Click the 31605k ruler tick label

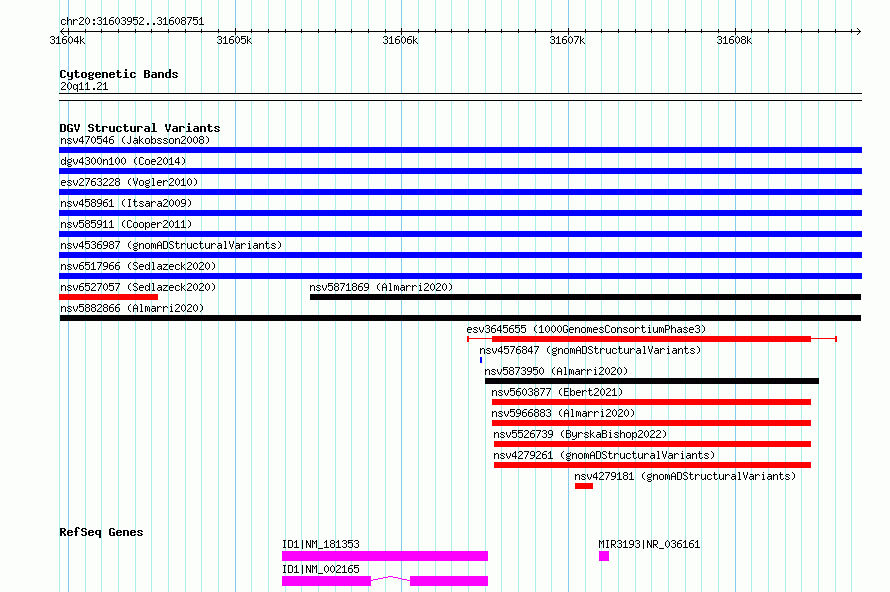coord(234,40)
